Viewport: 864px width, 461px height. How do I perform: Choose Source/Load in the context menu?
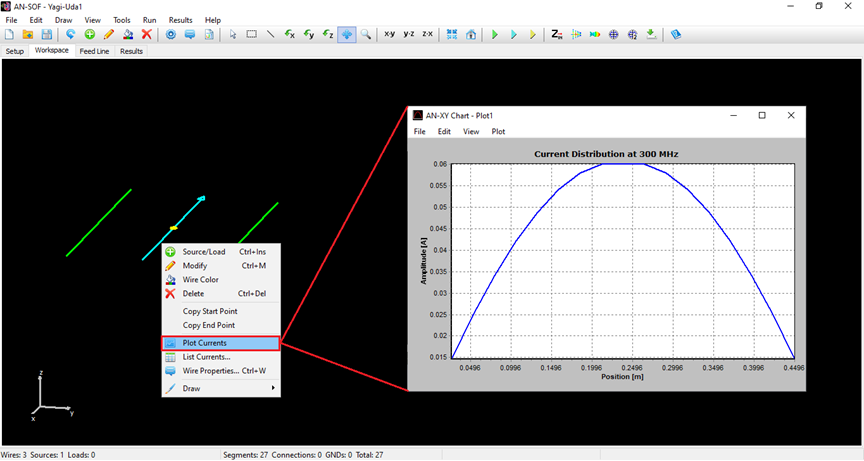[x=221, y=252]
